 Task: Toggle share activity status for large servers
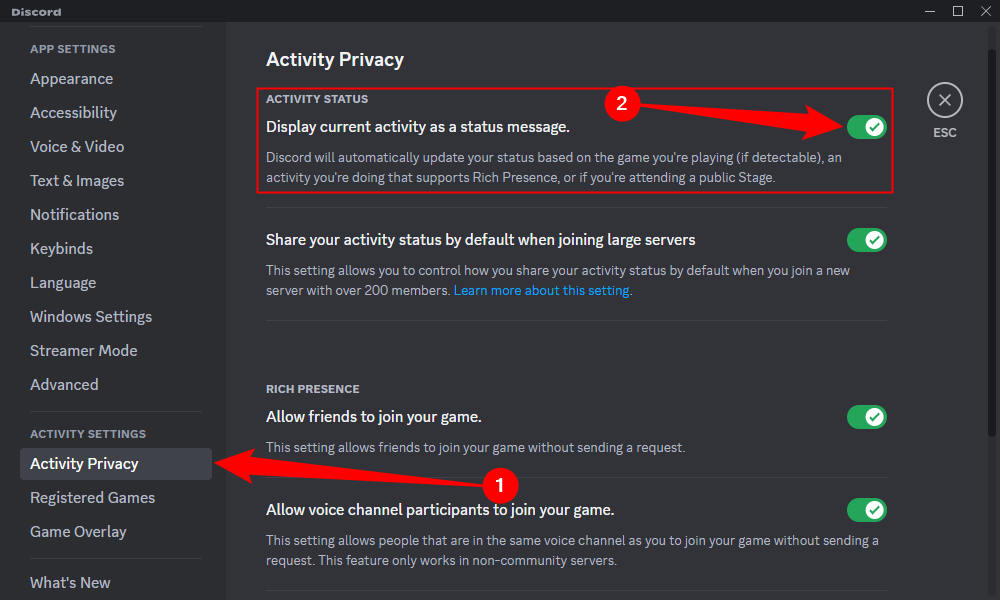point(866,240)
